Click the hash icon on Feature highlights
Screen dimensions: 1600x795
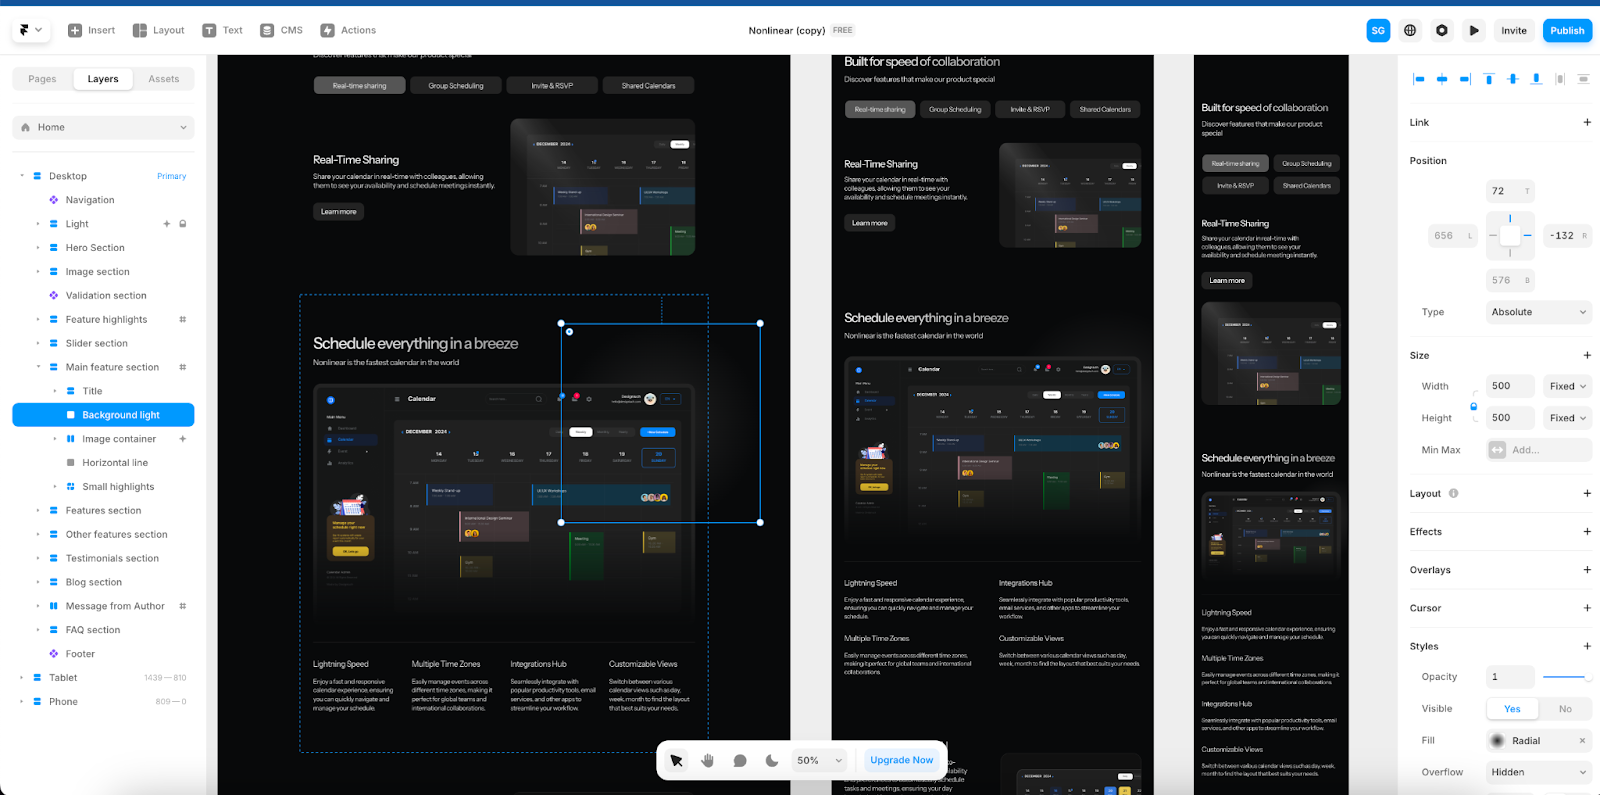coord(183,320)
